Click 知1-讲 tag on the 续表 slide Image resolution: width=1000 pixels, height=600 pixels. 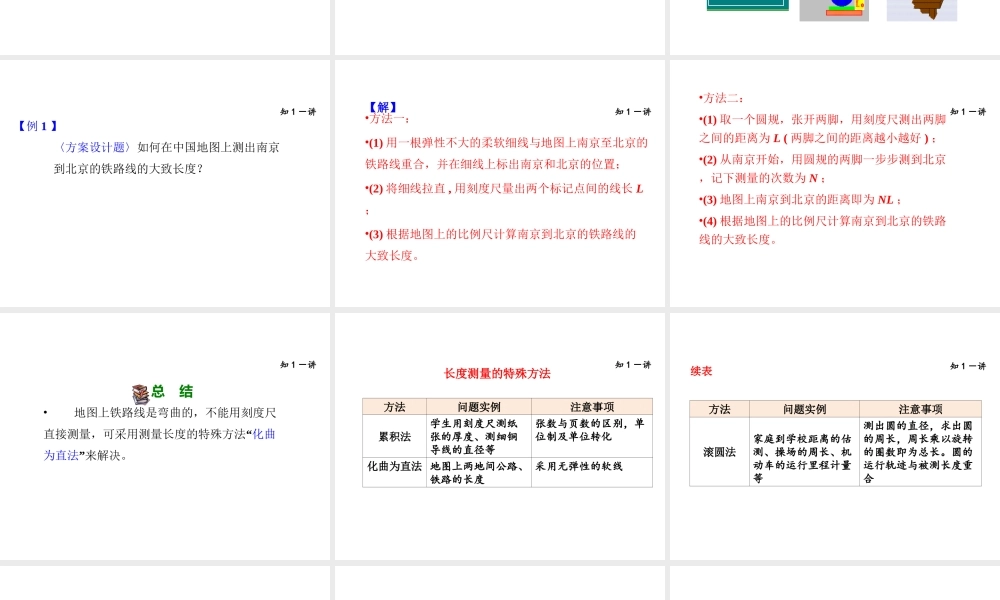[x=967, y=366]
